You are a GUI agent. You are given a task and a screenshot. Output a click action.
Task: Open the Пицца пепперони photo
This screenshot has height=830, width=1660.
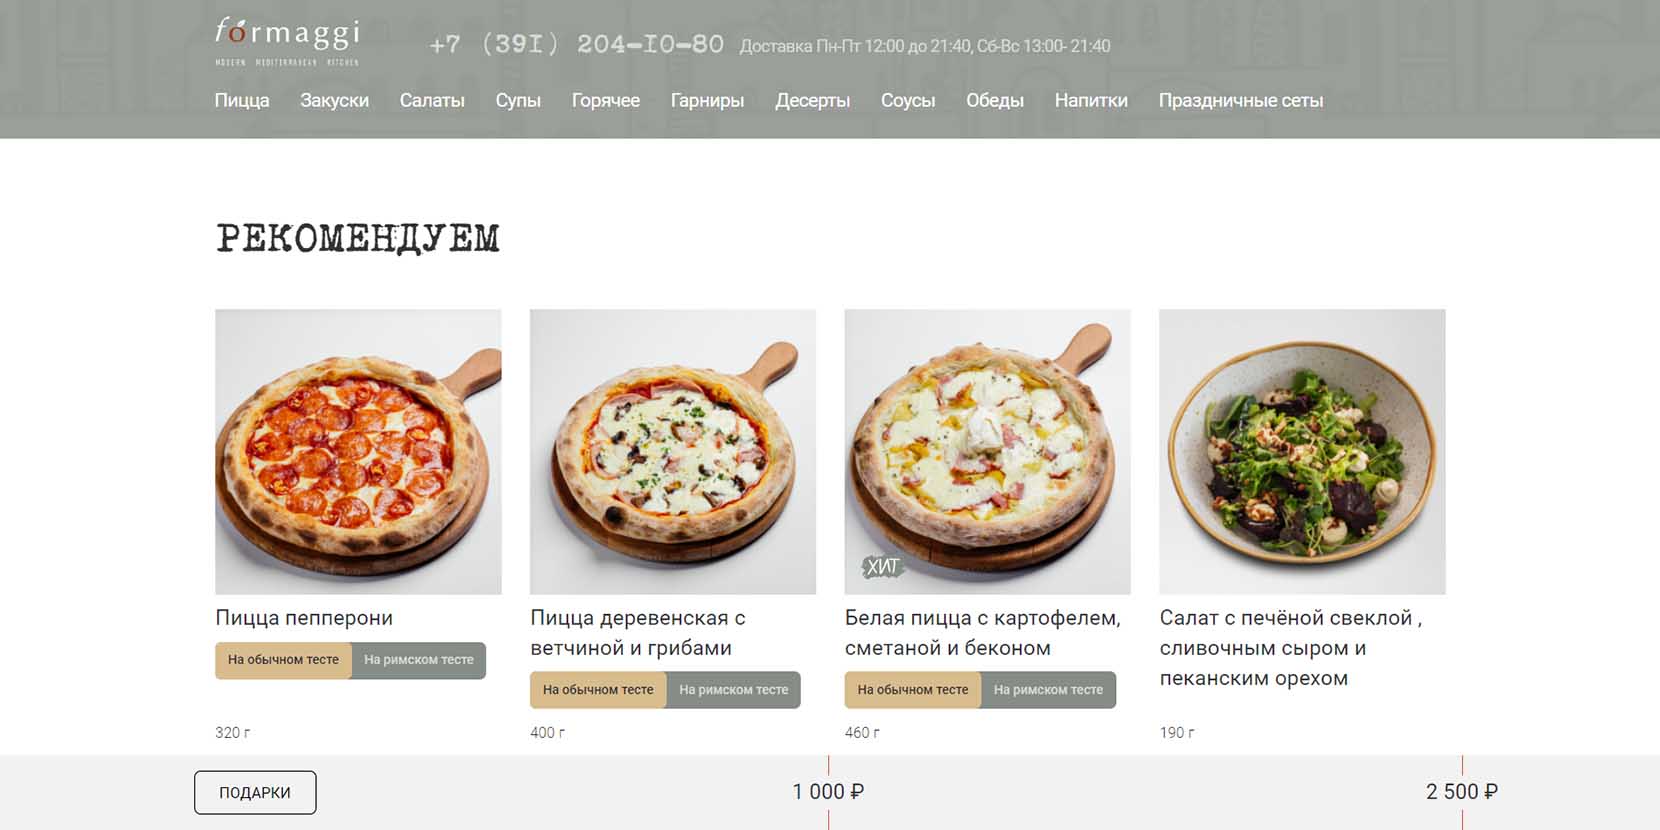(358, 452)
